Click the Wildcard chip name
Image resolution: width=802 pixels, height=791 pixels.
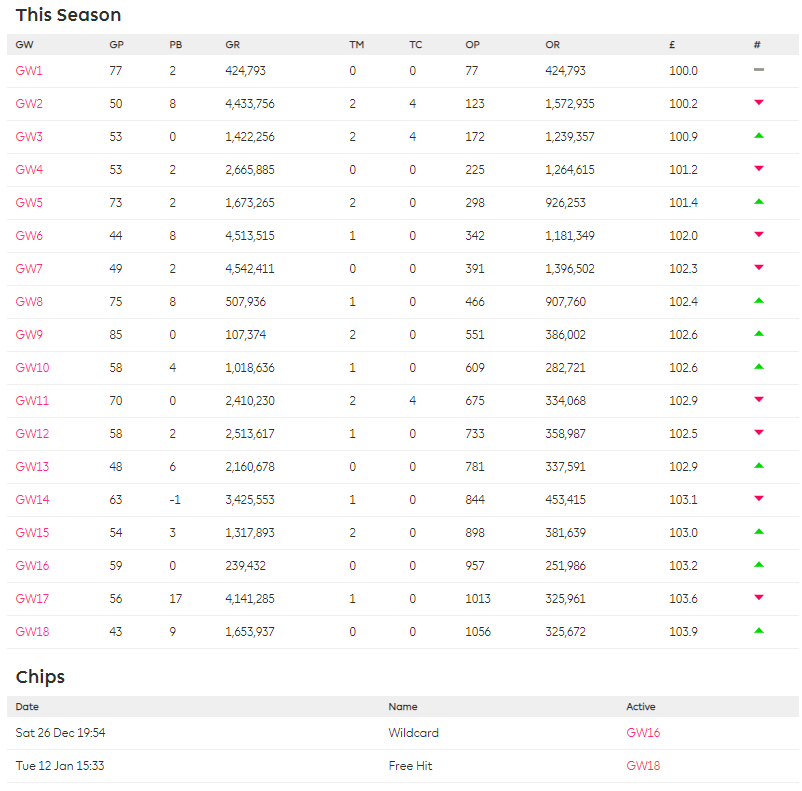click(x=413, y=733)
